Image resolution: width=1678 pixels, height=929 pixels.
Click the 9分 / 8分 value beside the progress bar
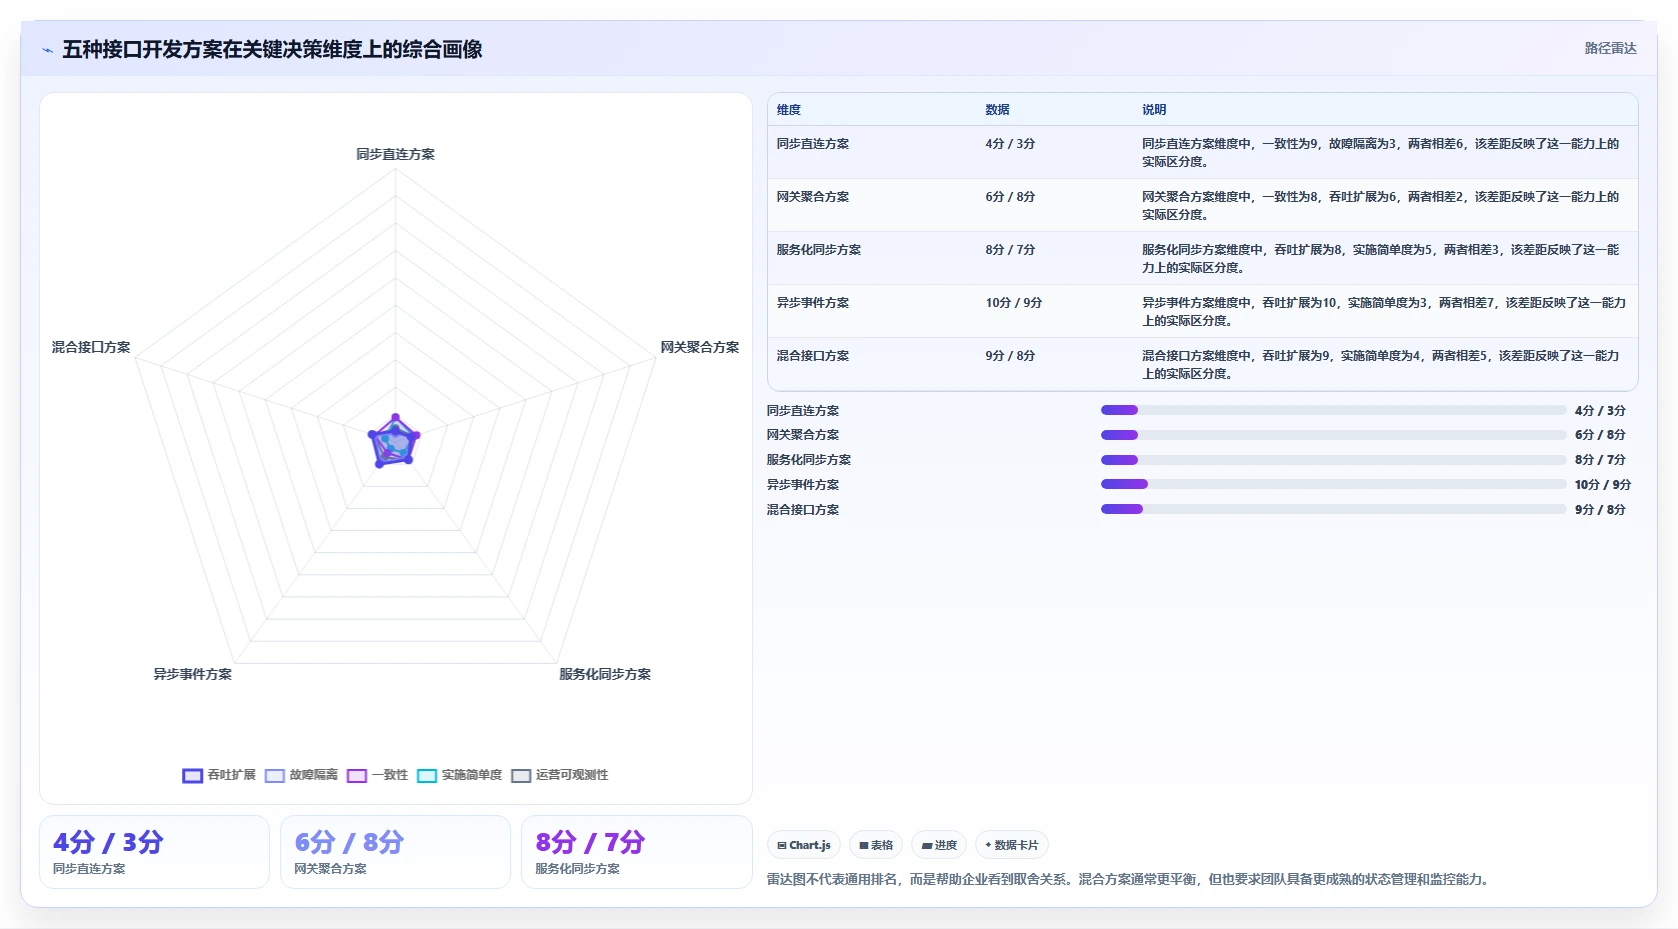coord(1600,509)
